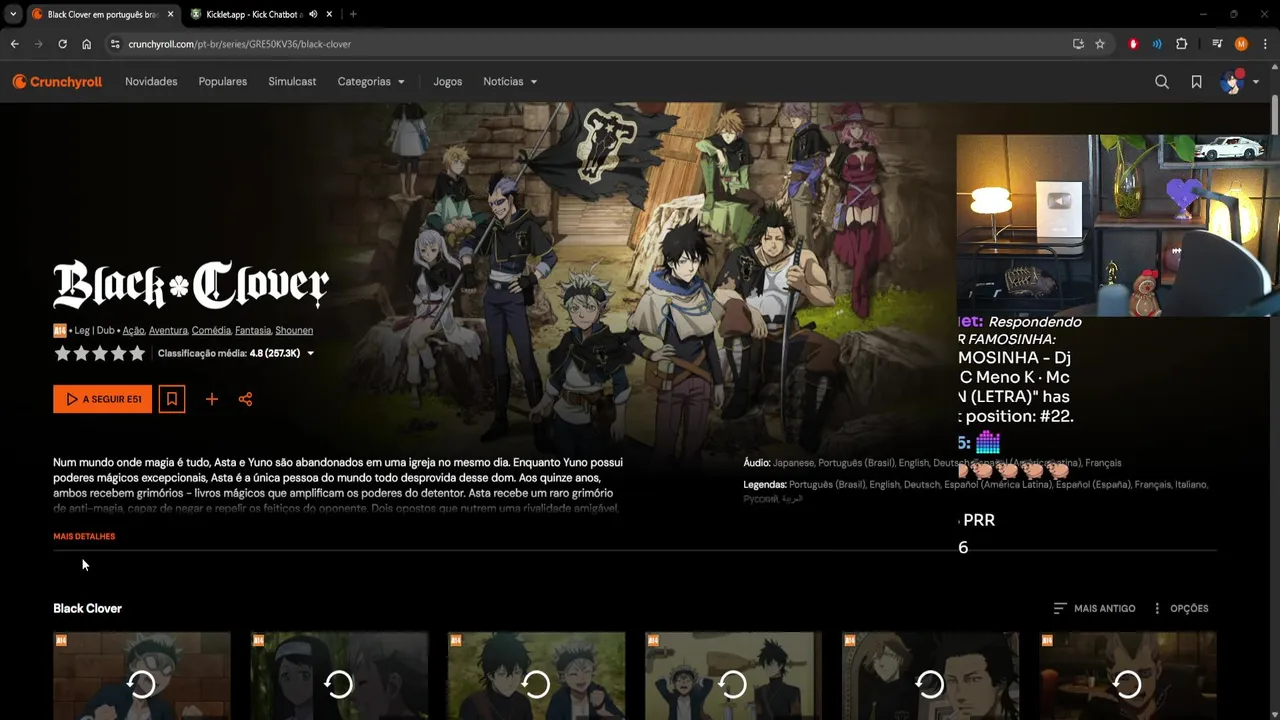Open the OPÇÕES menu
This screenshot has height=720, width=1280.
pos(1180,608)
